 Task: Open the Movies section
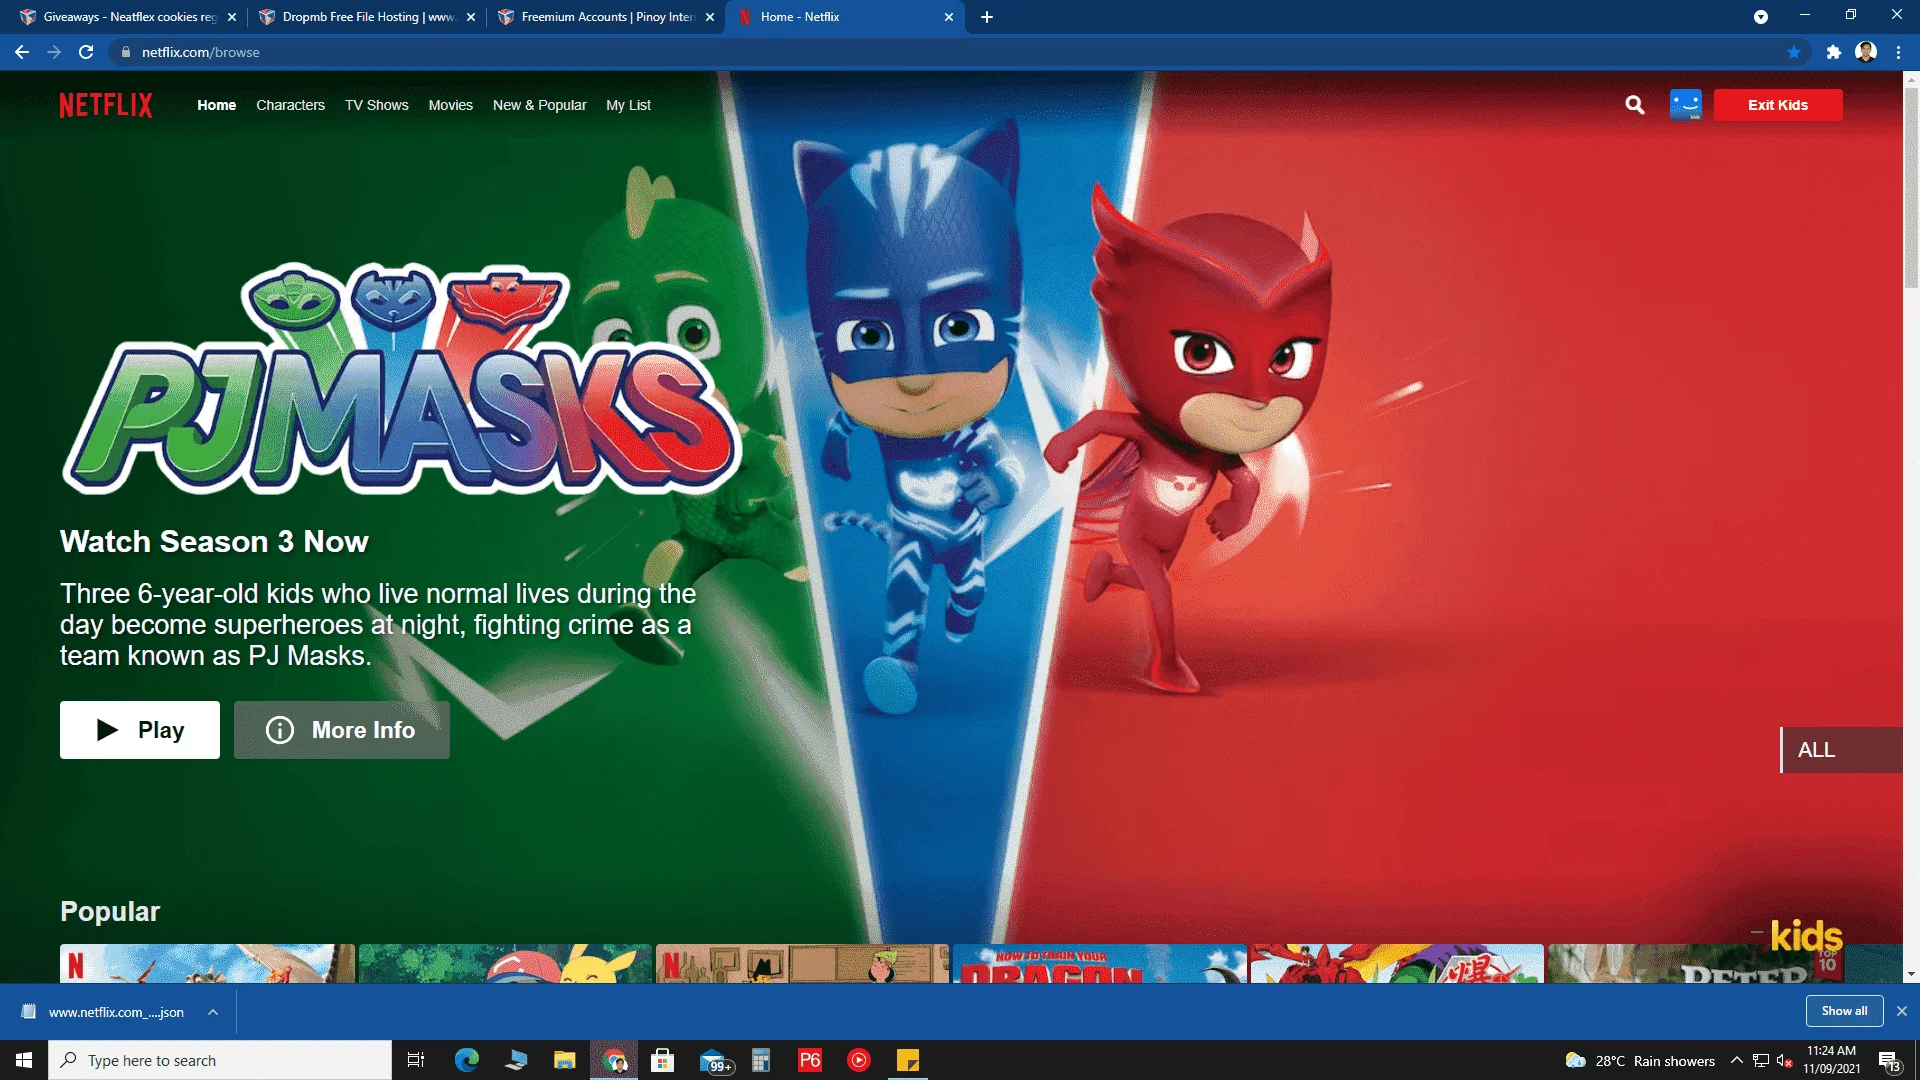450,105
